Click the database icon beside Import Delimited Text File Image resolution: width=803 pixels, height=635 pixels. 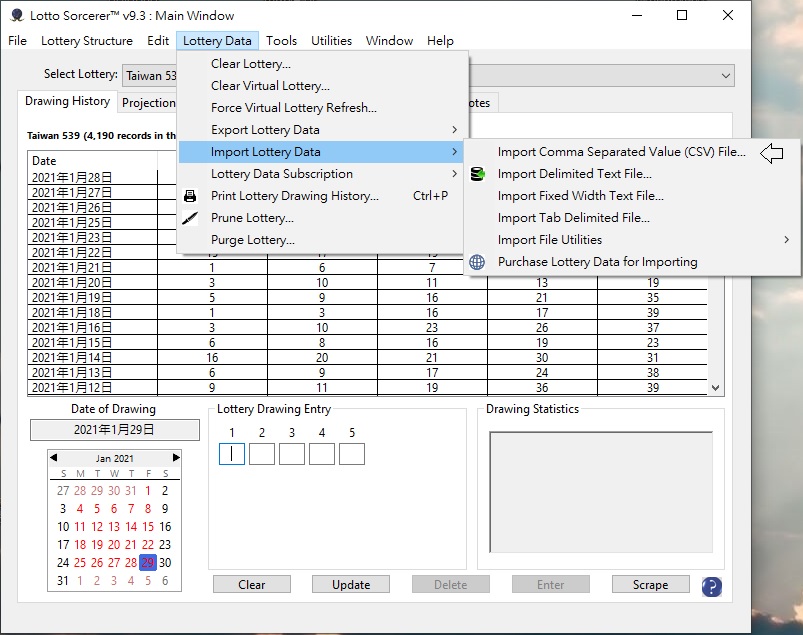pyautogui.click(x=477, y=174)
